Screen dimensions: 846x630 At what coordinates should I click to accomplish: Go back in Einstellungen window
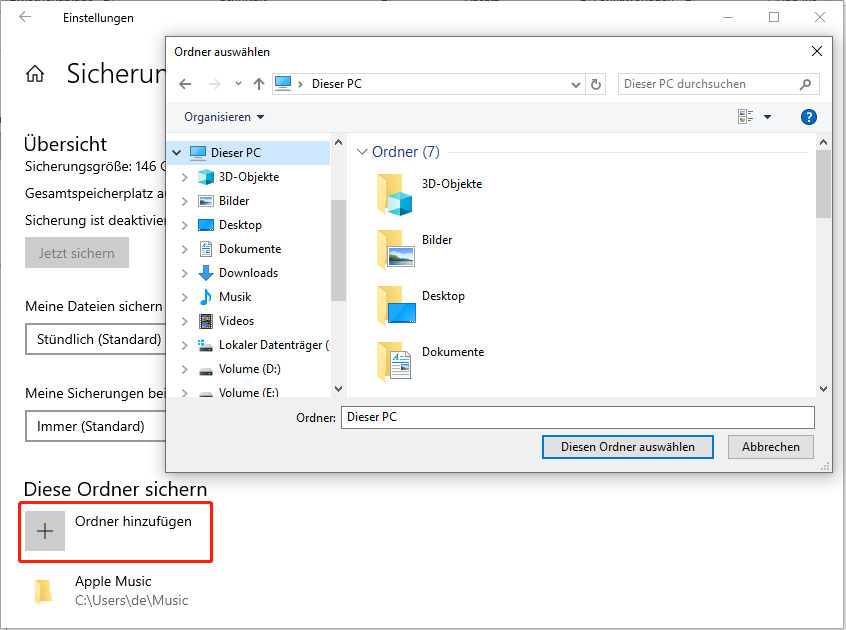(25, 17)
